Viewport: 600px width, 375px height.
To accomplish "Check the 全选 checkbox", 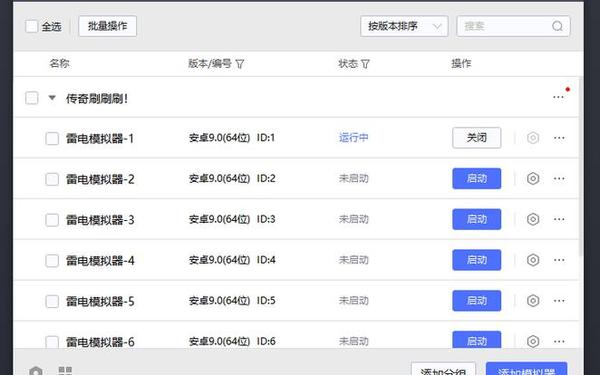I will (31, 26).
